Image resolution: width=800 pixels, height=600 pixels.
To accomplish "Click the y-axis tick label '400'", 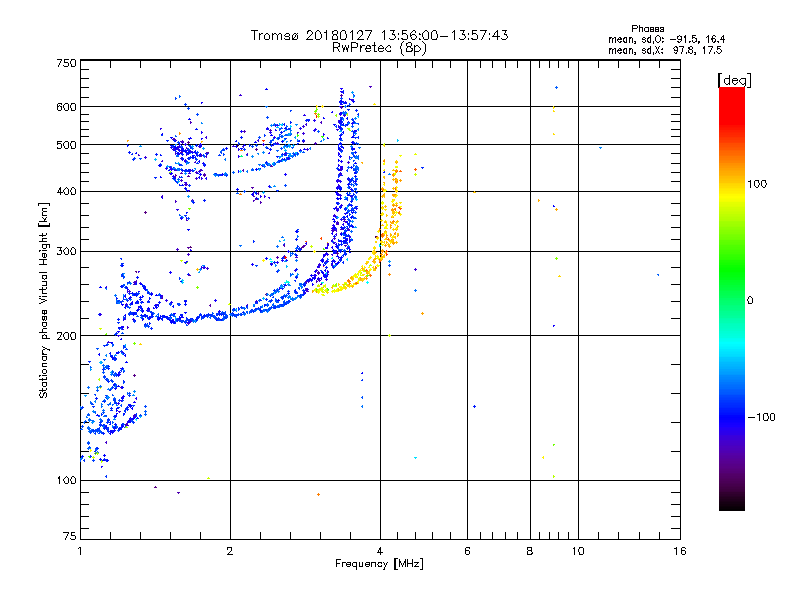I will click(x=66, y=191).
